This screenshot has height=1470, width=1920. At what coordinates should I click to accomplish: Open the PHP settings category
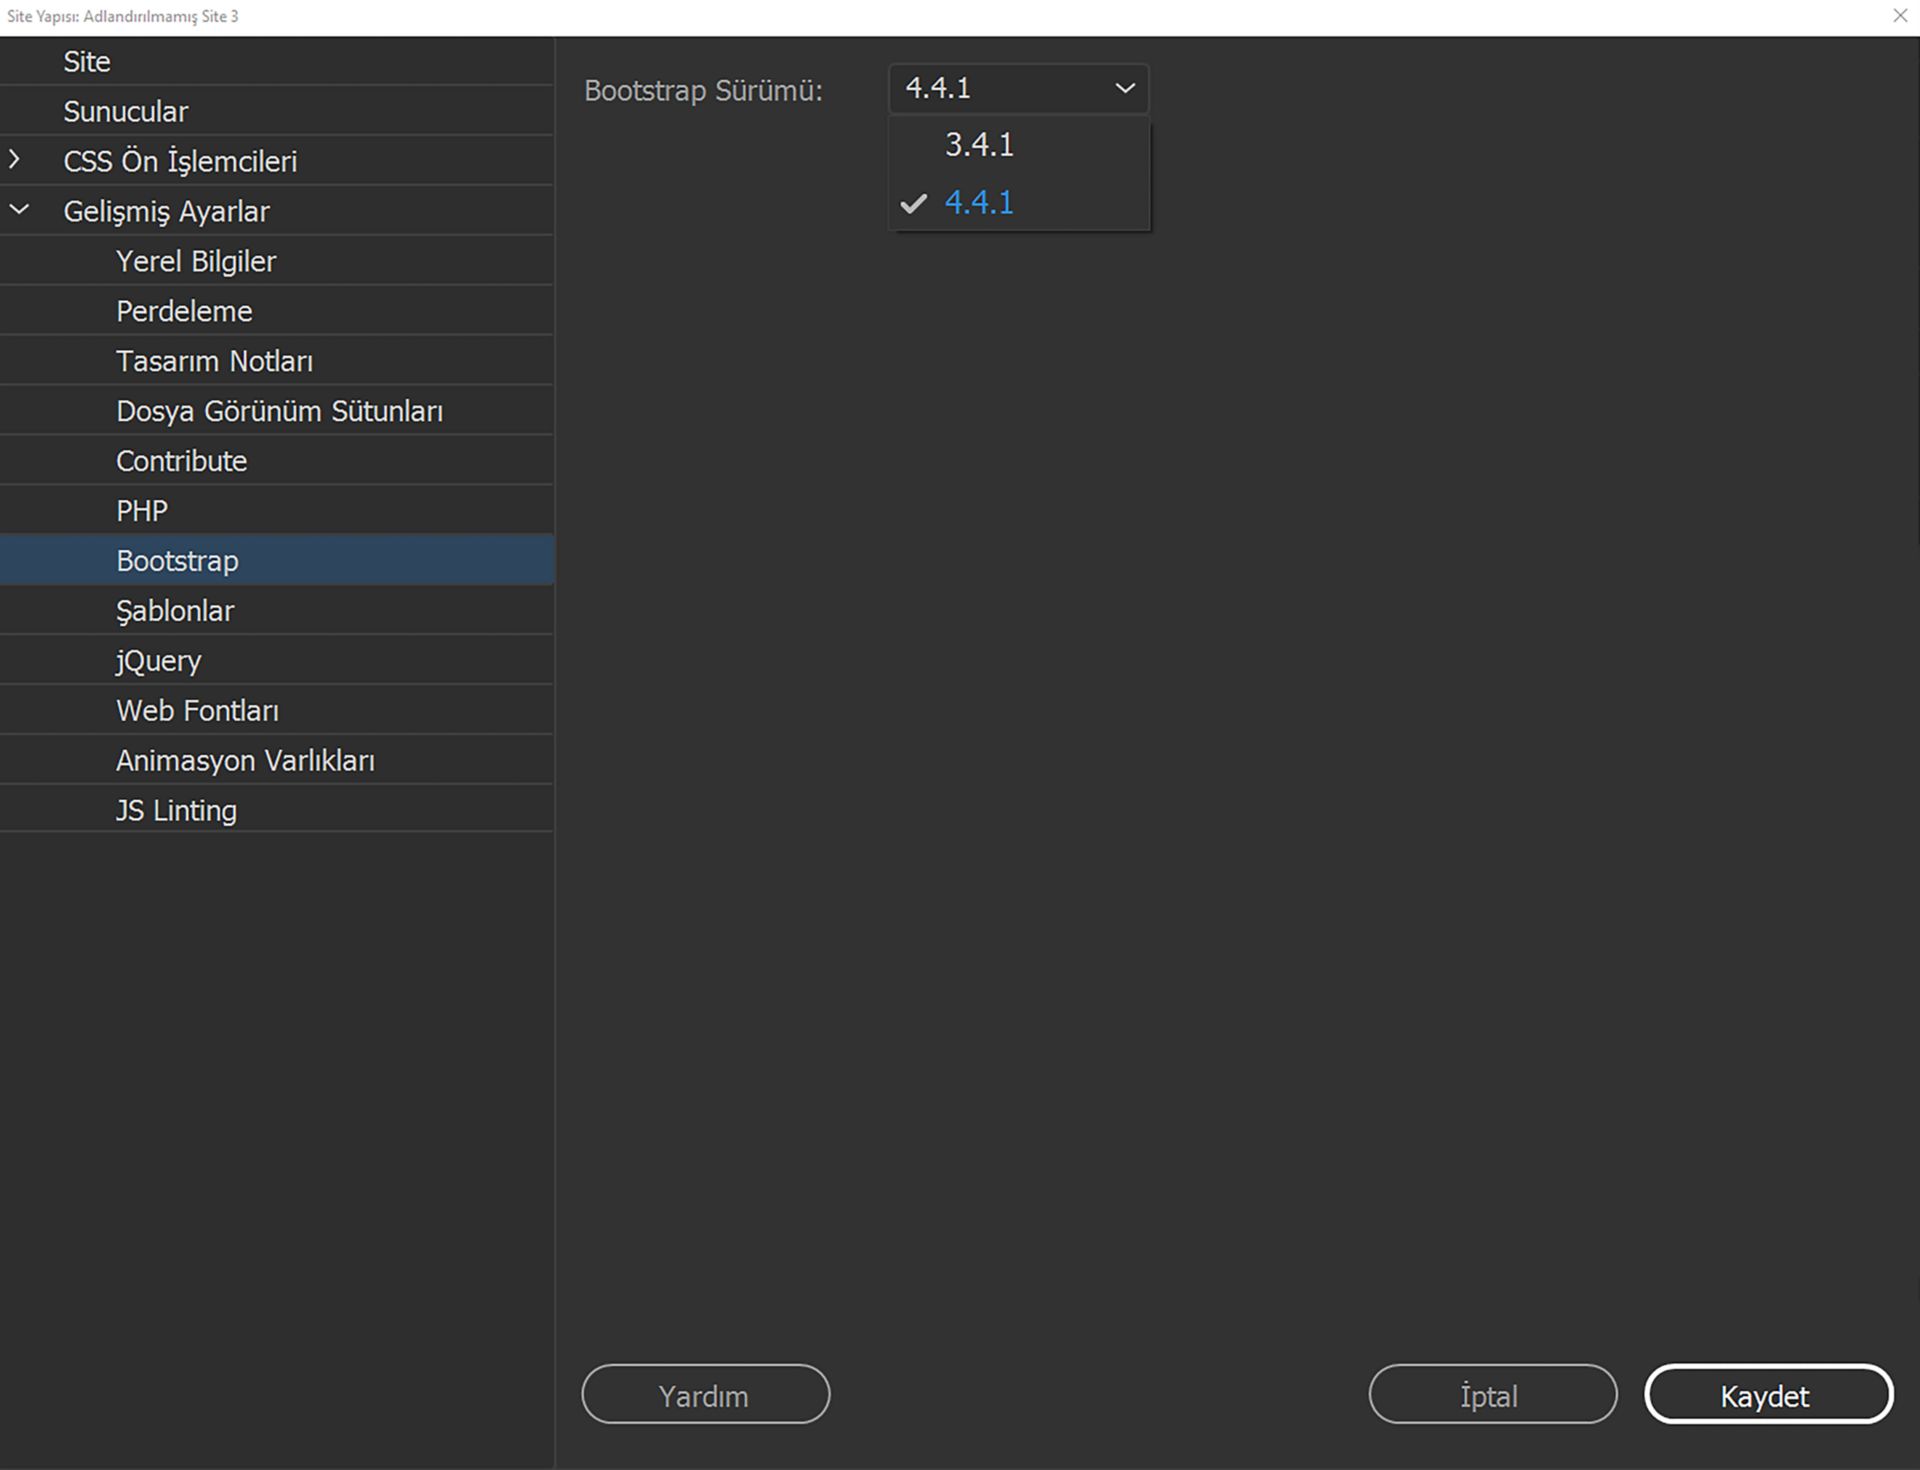pos(141,510)
